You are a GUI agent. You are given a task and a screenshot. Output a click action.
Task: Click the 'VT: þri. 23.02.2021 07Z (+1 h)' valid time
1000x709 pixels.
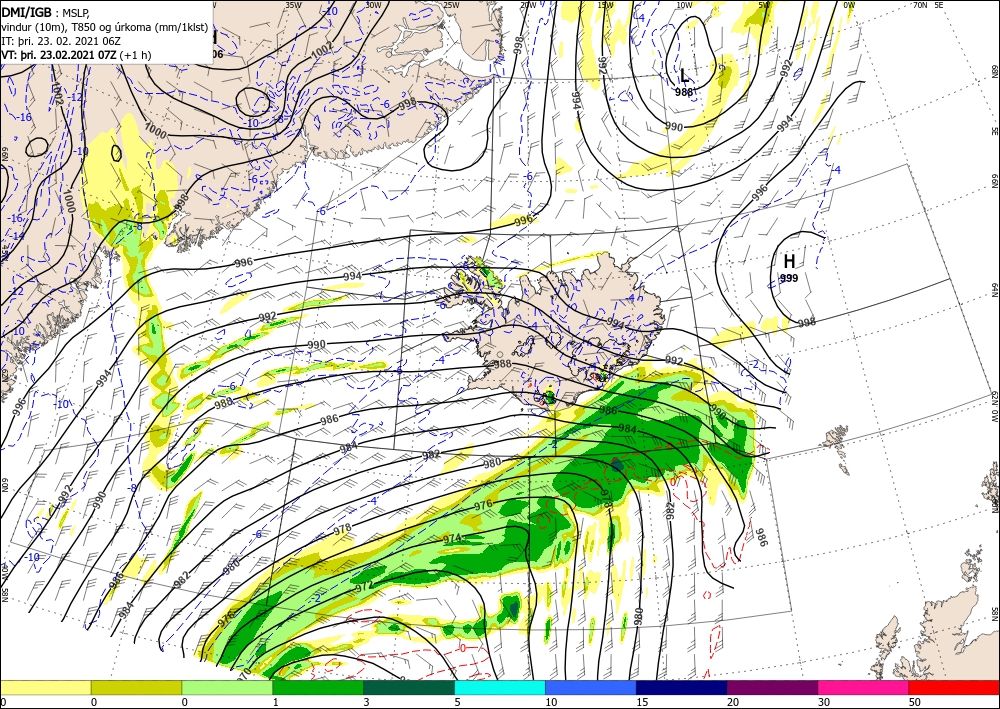click(76, 55)
